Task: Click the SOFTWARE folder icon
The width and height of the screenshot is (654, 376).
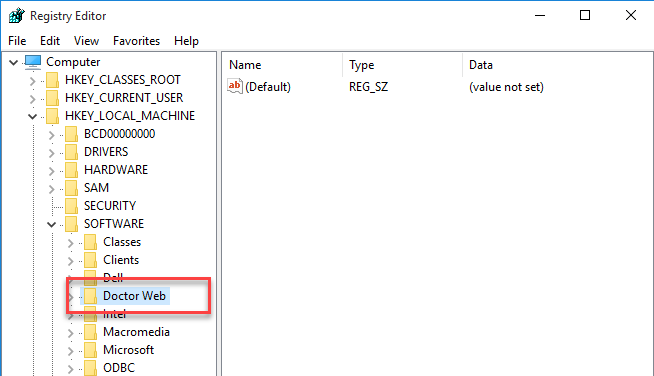Action: click(71, 224)
